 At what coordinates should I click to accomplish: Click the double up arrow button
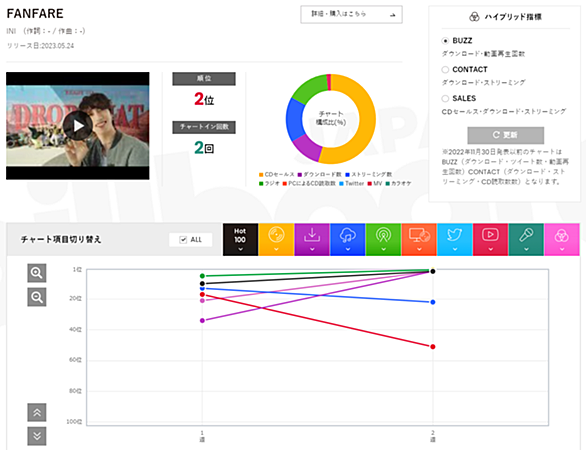pos(37,413)
